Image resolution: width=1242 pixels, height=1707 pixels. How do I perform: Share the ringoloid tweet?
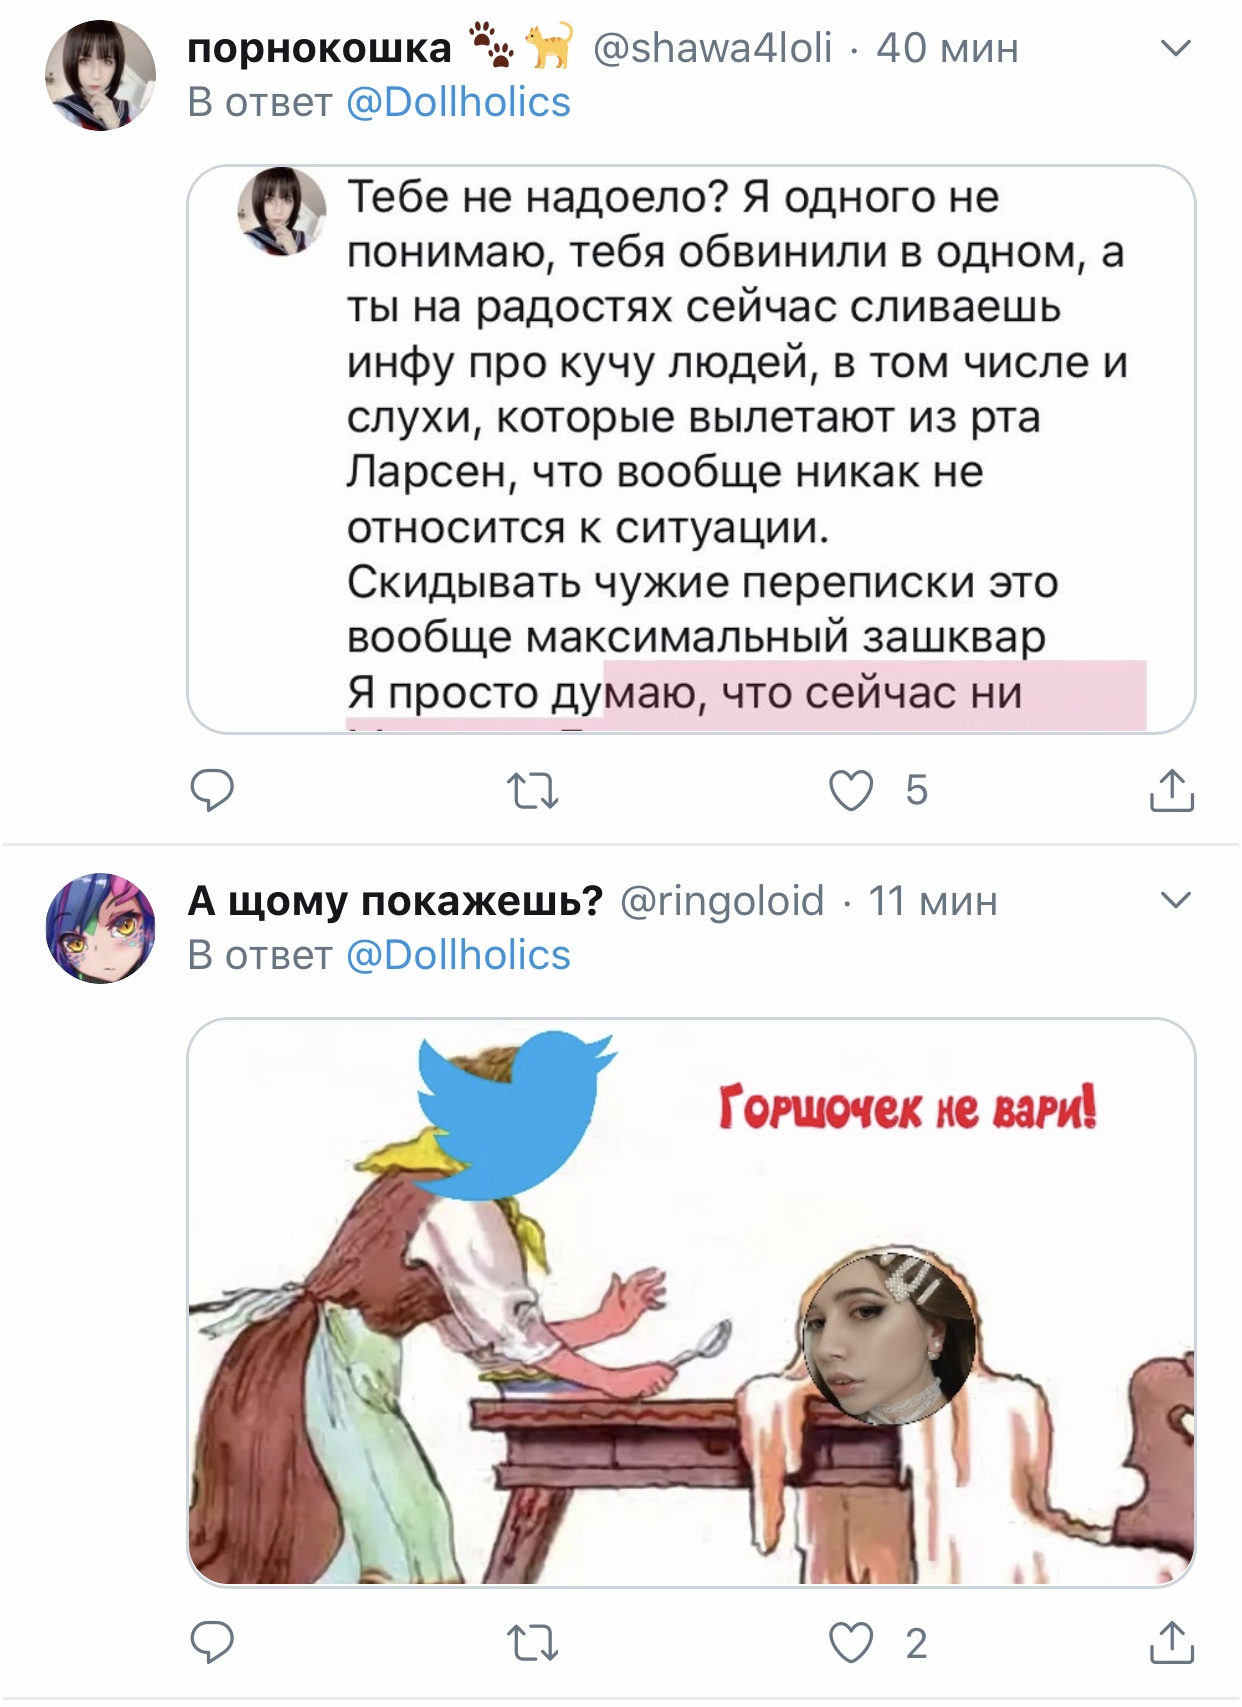tap(1171, 1643)
